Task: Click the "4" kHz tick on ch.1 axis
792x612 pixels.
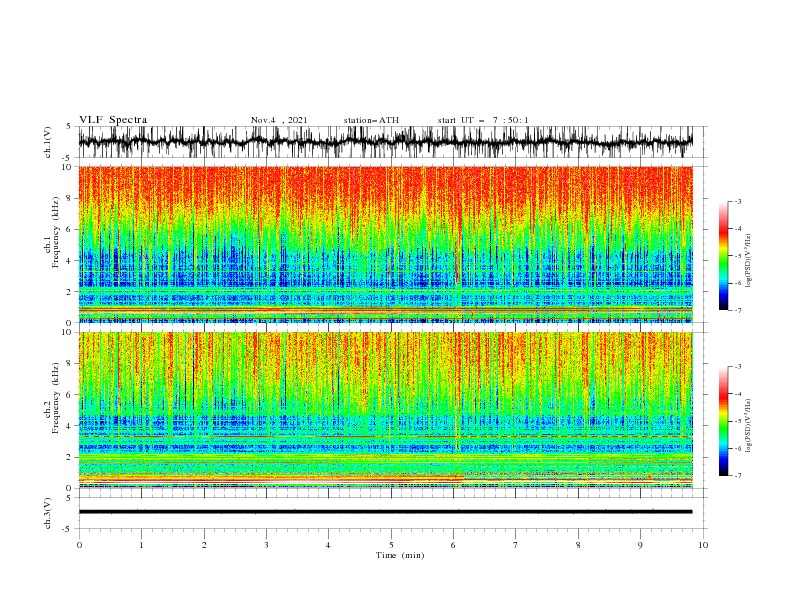Action: click(70, 261)
